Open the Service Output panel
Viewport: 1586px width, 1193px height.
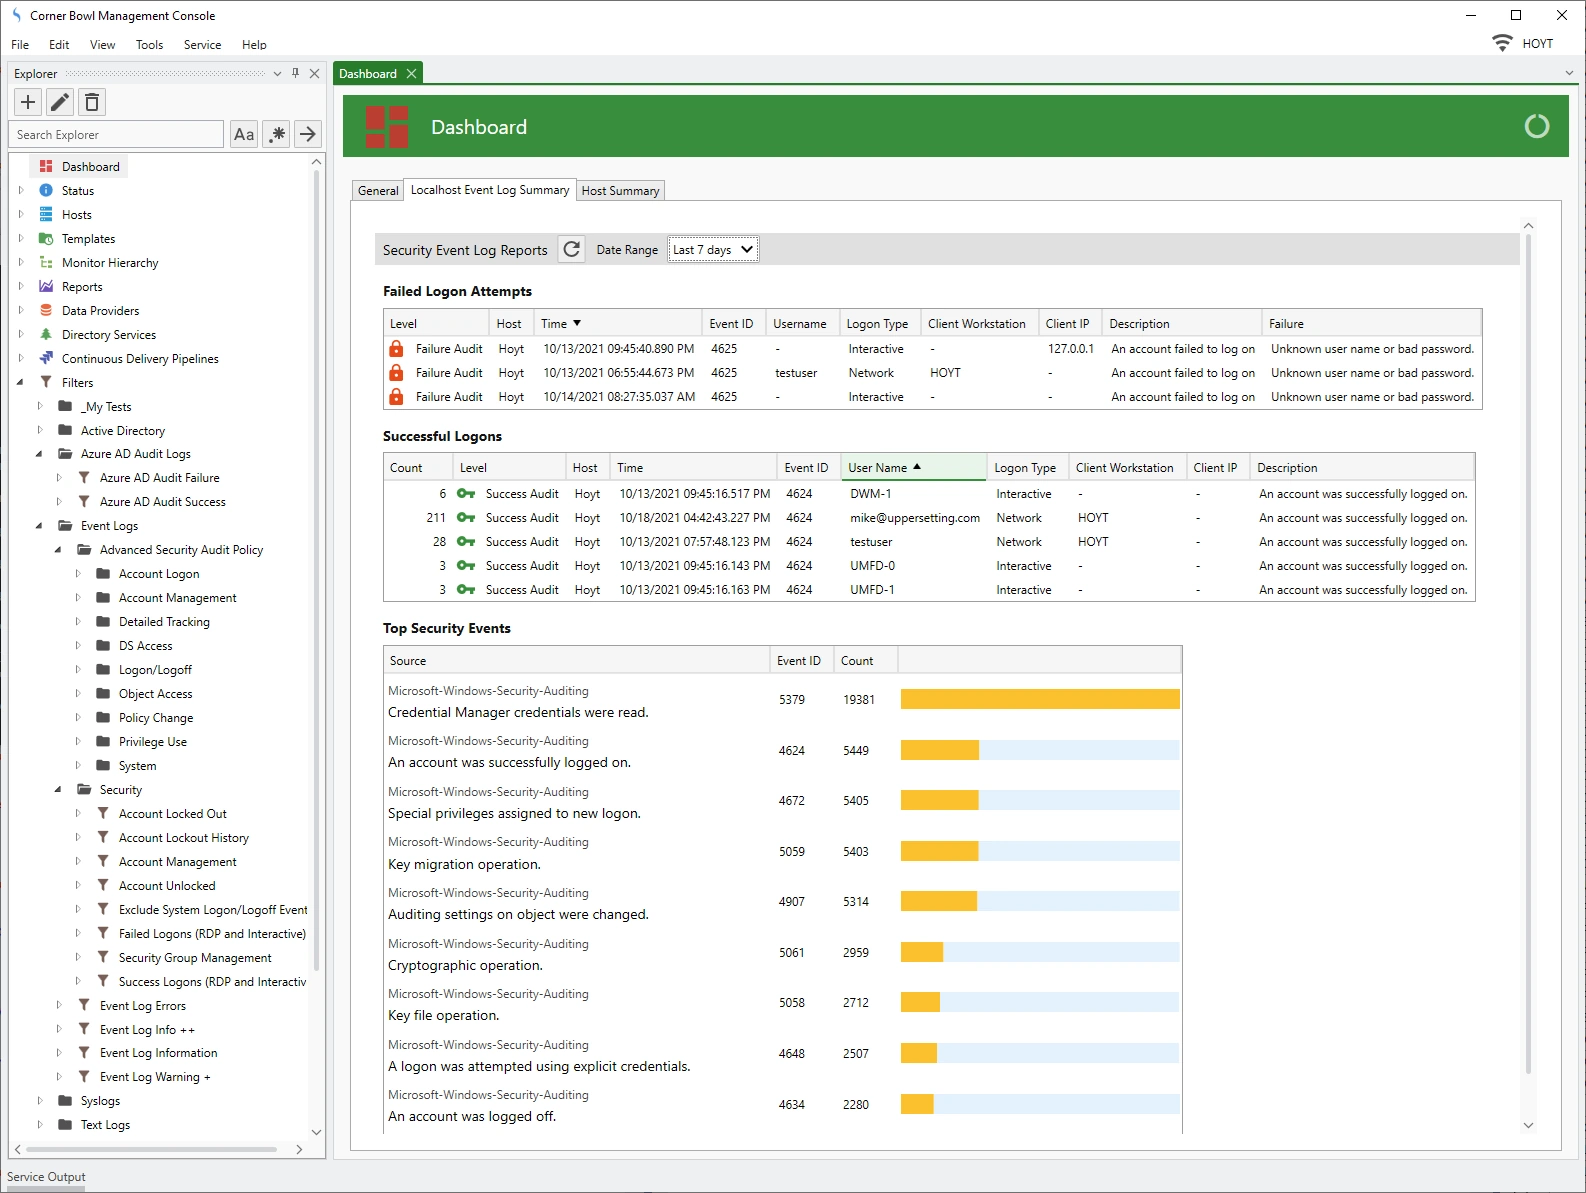pyautogui.click(x=46, y=1177)
